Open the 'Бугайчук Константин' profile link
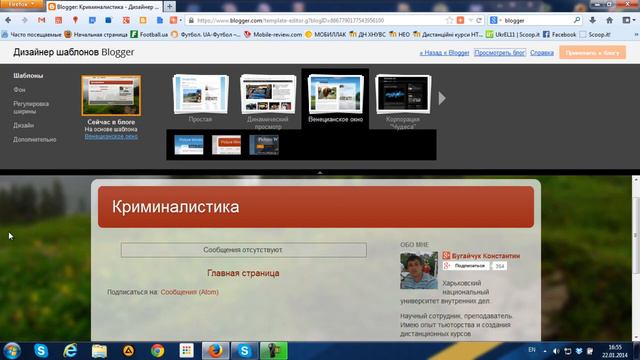This screenshot has width=640, height=360. (x=486, y=256)
